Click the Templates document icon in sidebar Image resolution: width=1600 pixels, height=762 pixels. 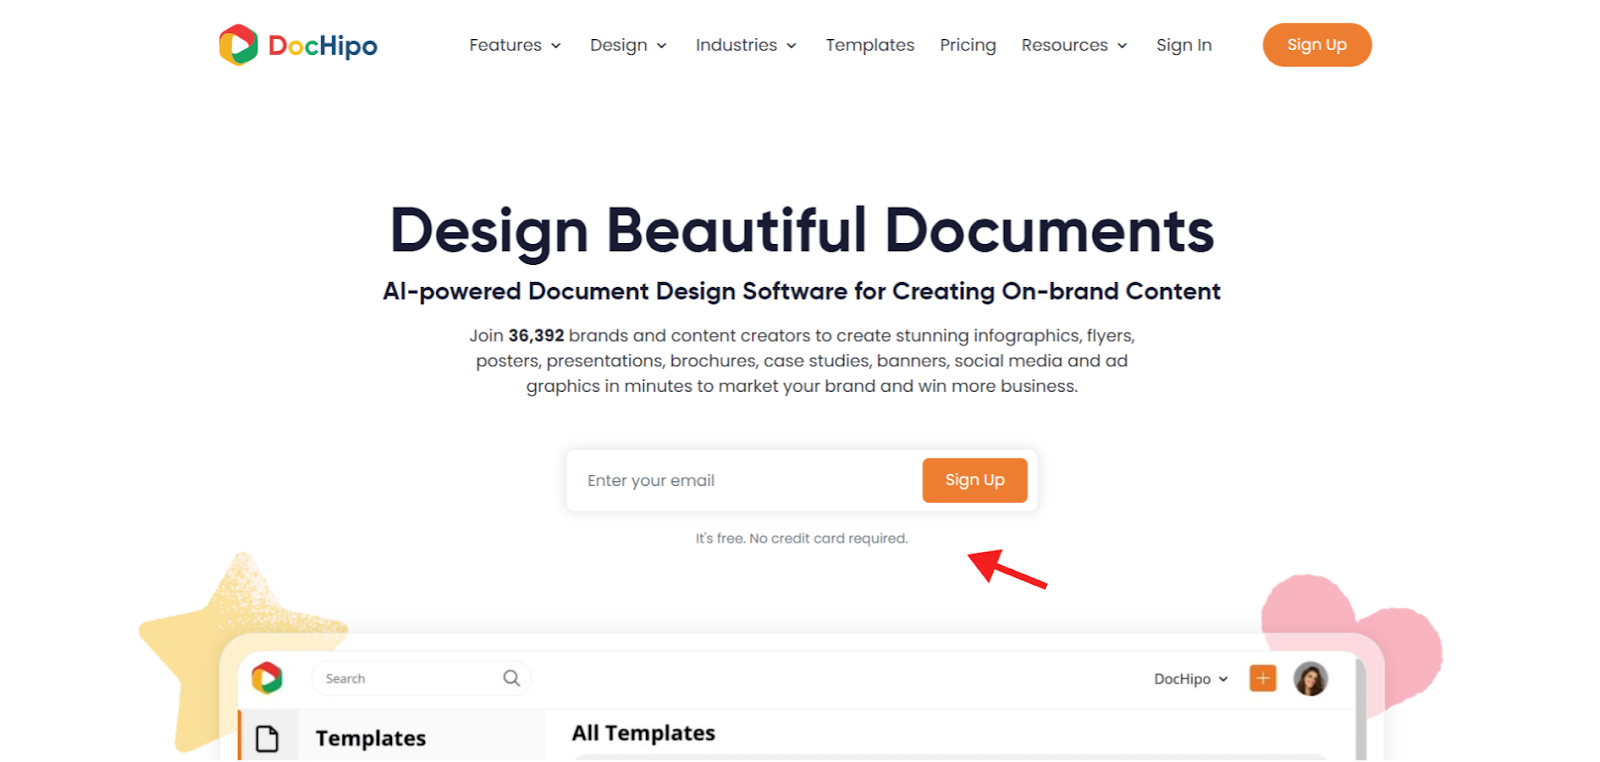pos(267,739)
